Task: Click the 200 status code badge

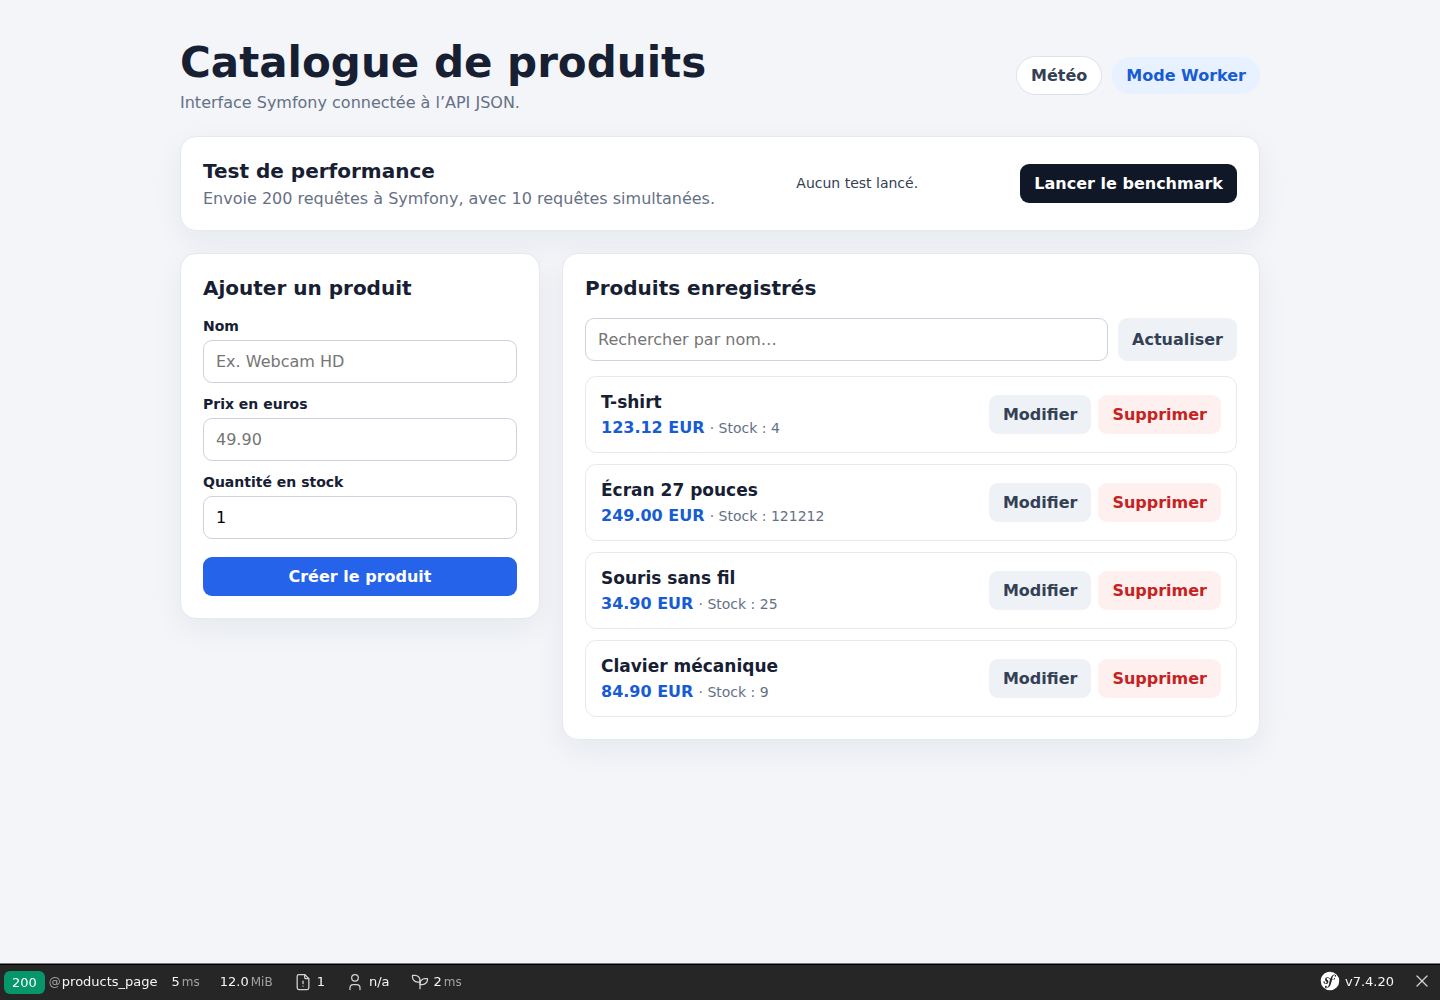Action: pos(24,982)
